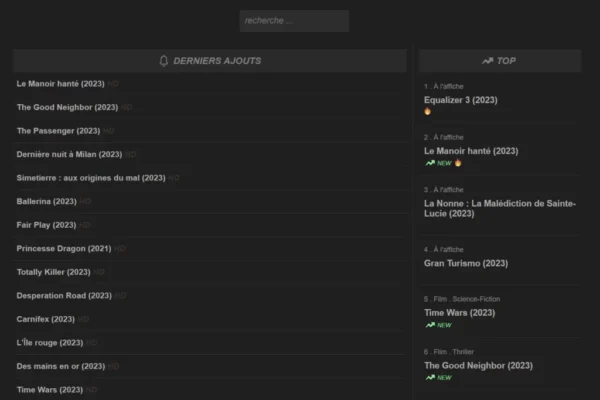
Task: Click '6 . Film . Thriller' label
Action: (449, 352)
